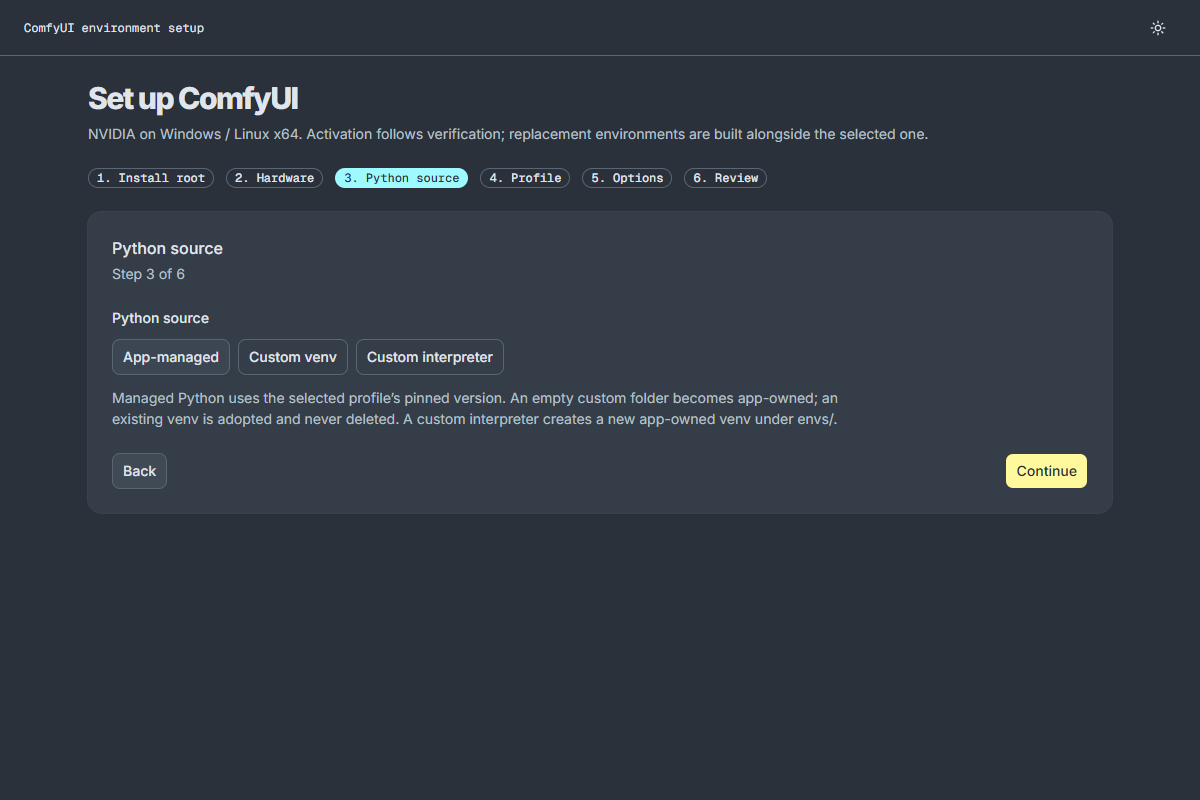Choose the Custom venv option
1200x800 pixels.
(x=293, y=357)
